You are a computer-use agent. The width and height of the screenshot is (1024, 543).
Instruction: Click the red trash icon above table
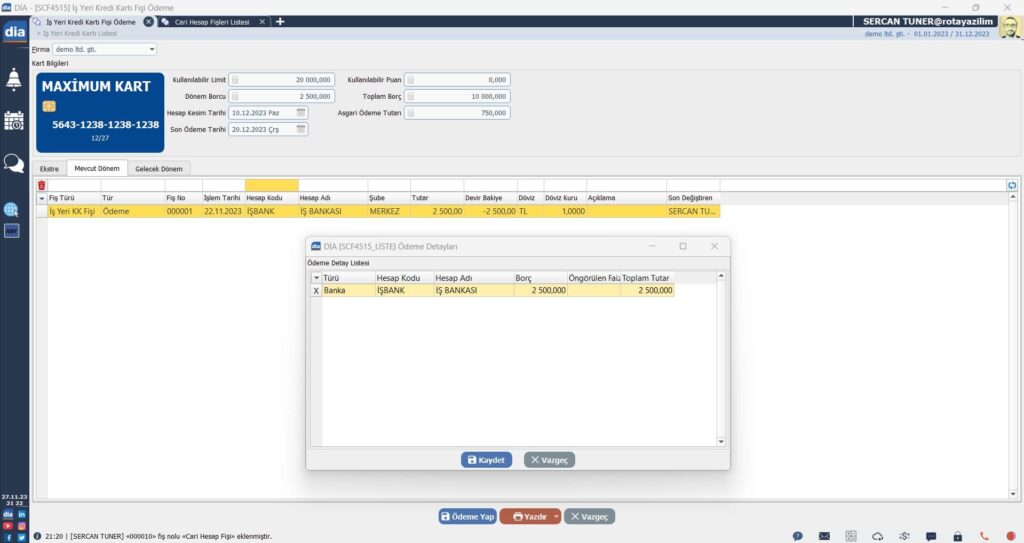[x=42, y=186]
